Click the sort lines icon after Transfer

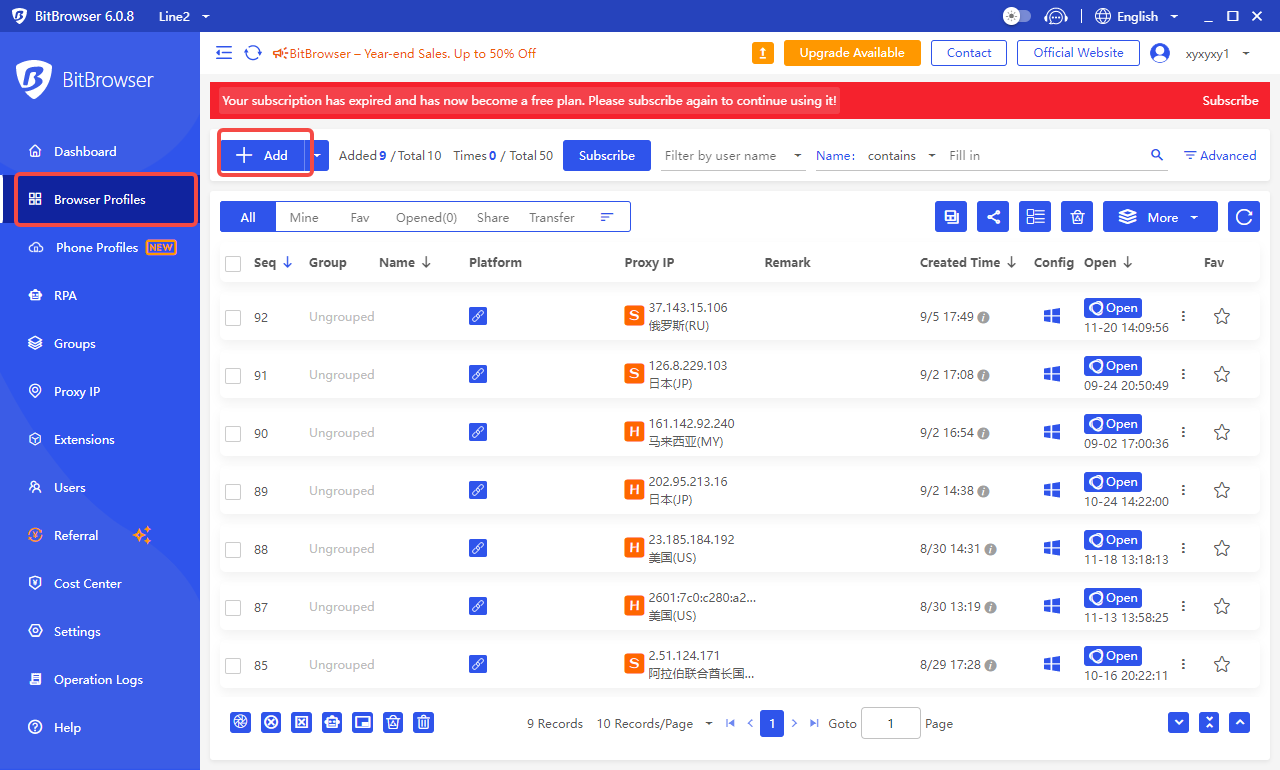[x=607, y=217]
